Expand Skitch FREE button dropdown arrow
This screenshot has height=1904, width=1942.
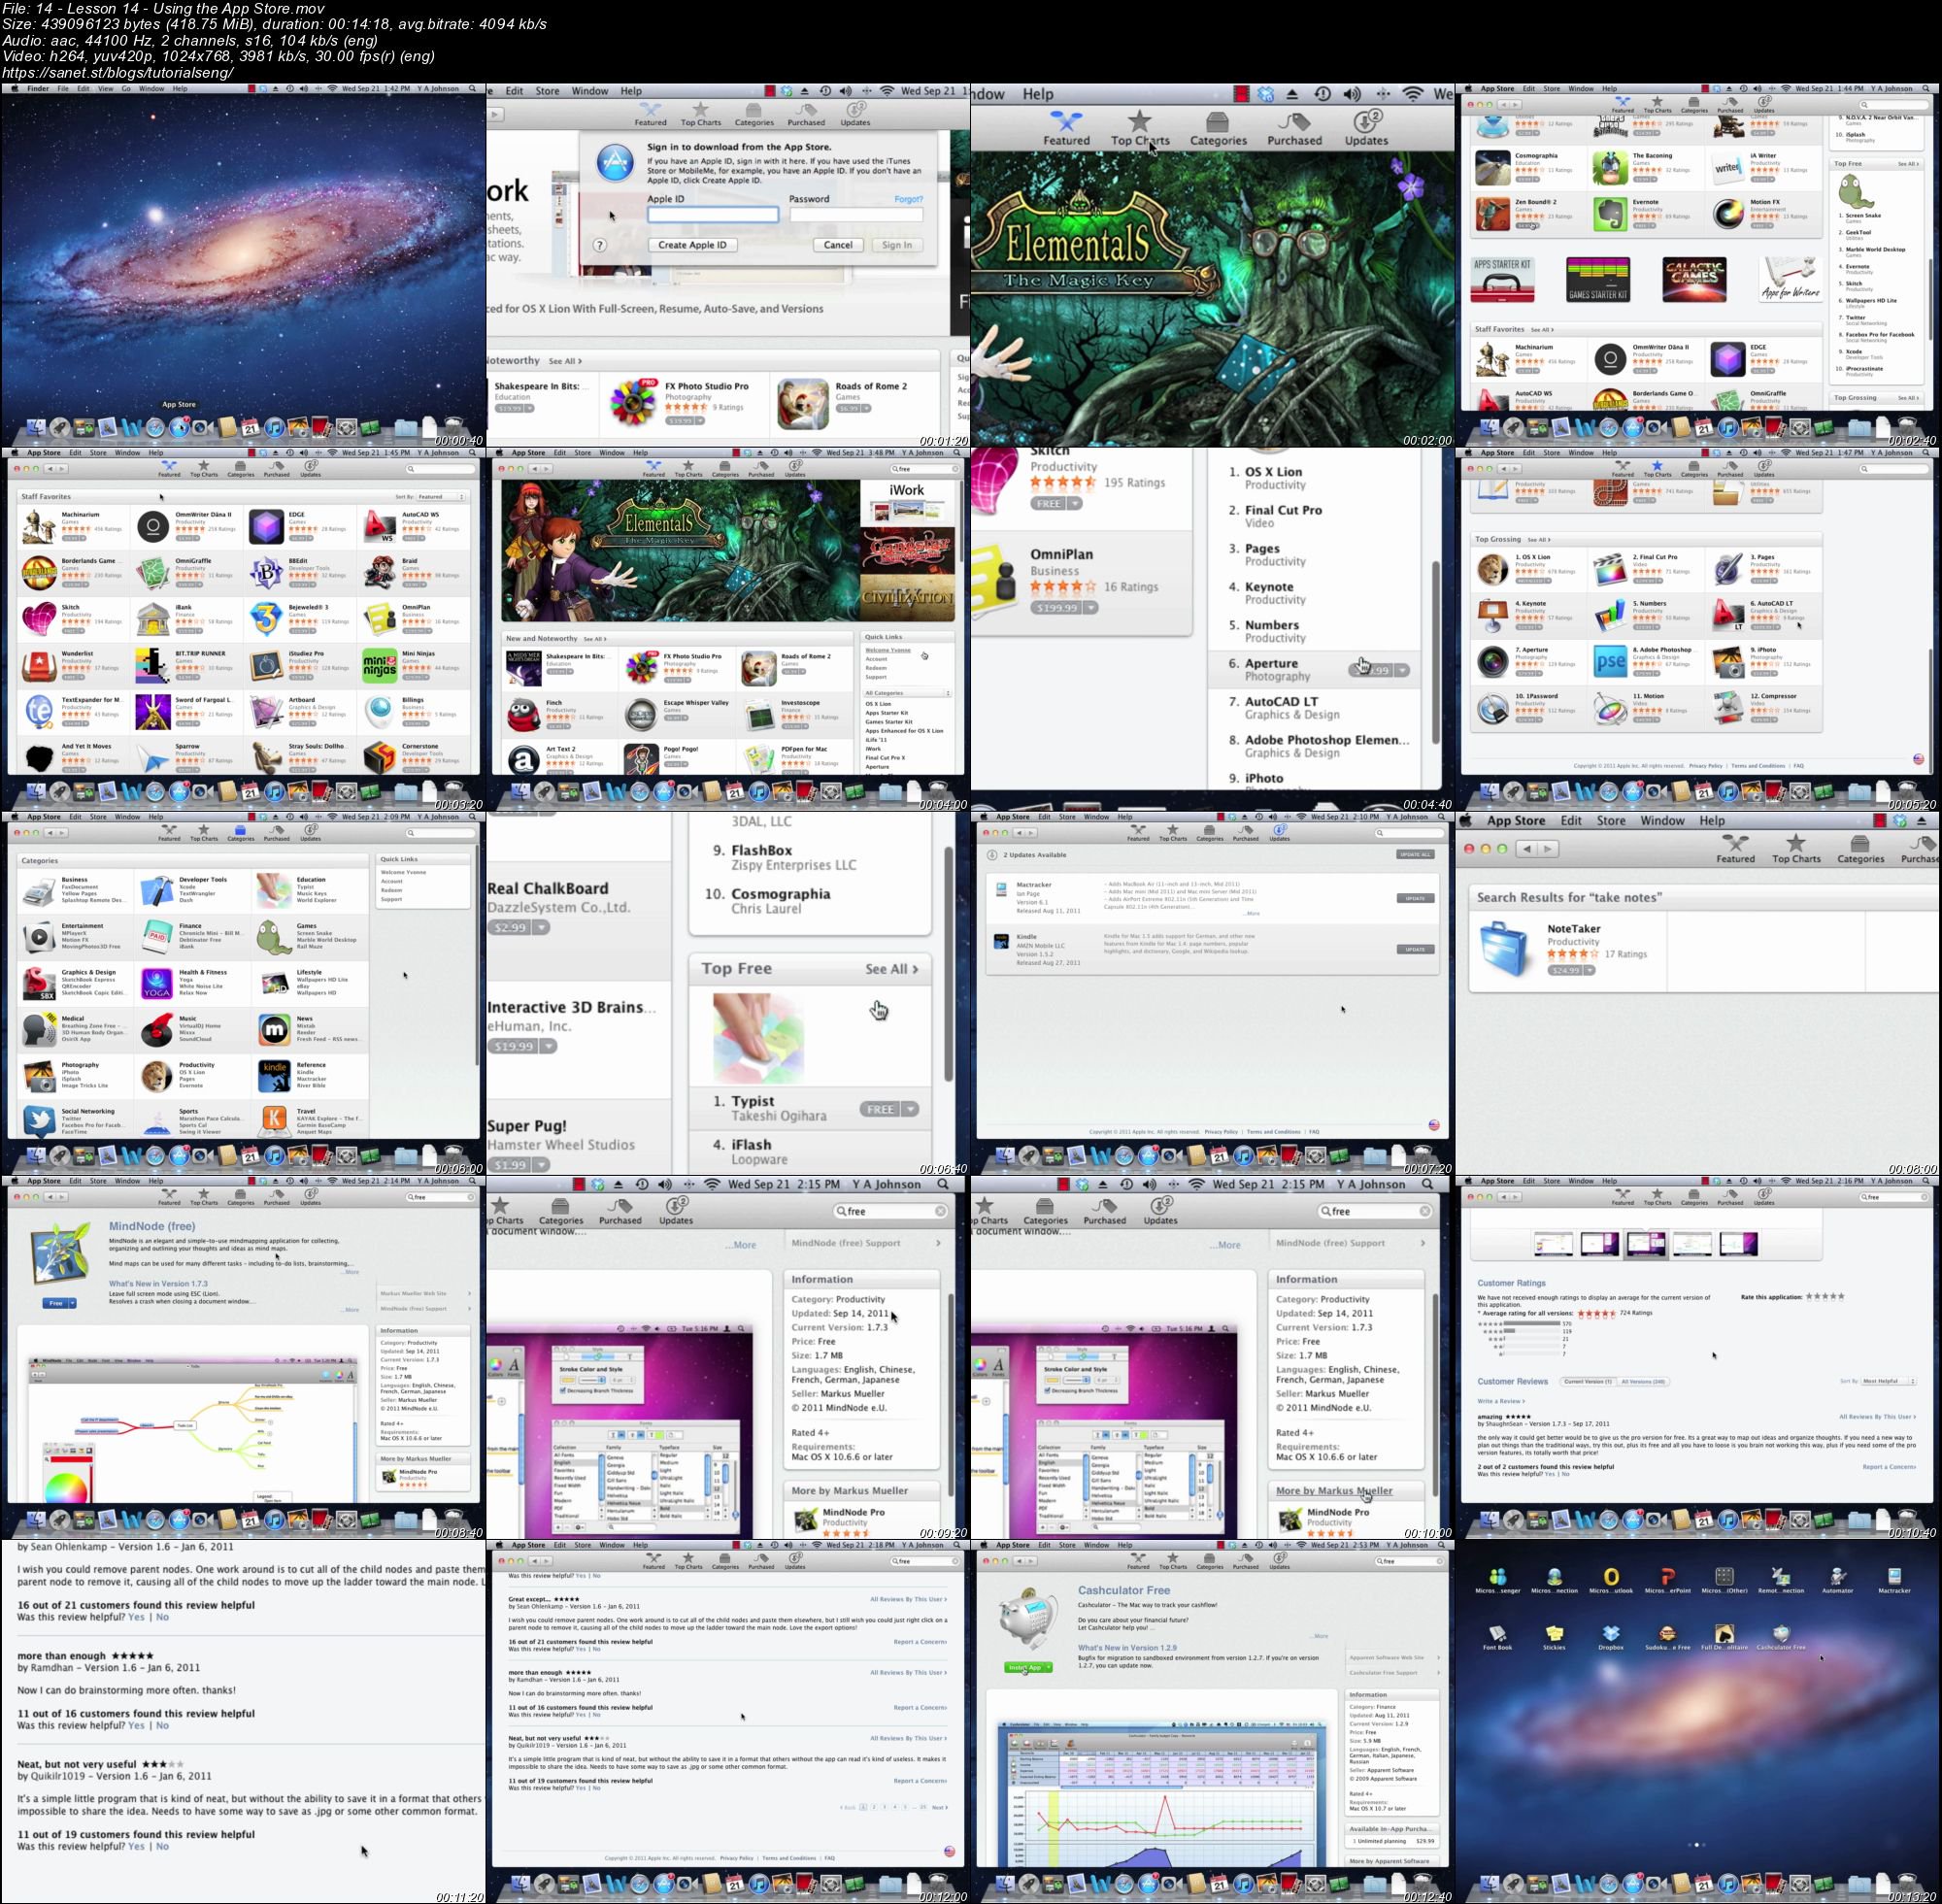click(1075, 504)
